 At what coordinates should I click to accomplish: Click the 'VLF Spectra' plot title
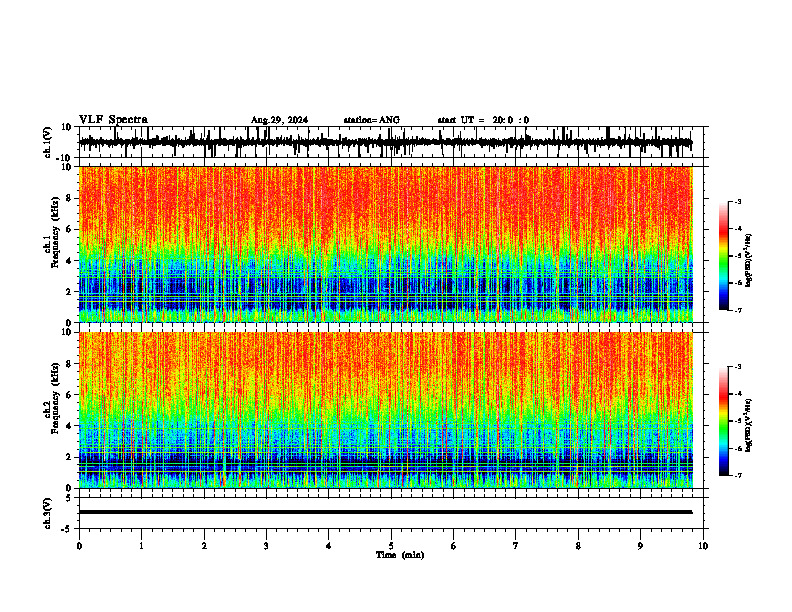[113, 120]
